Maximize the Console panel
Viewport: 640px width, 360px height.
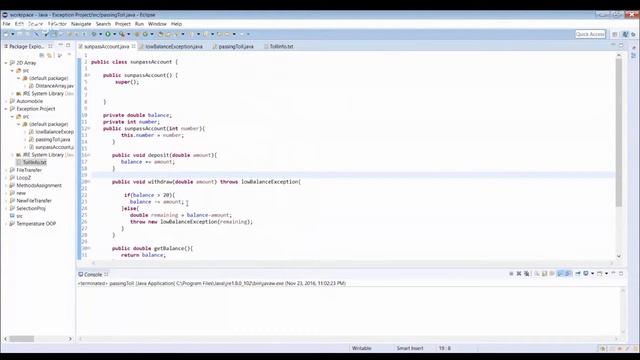click(x=621, y=273)
